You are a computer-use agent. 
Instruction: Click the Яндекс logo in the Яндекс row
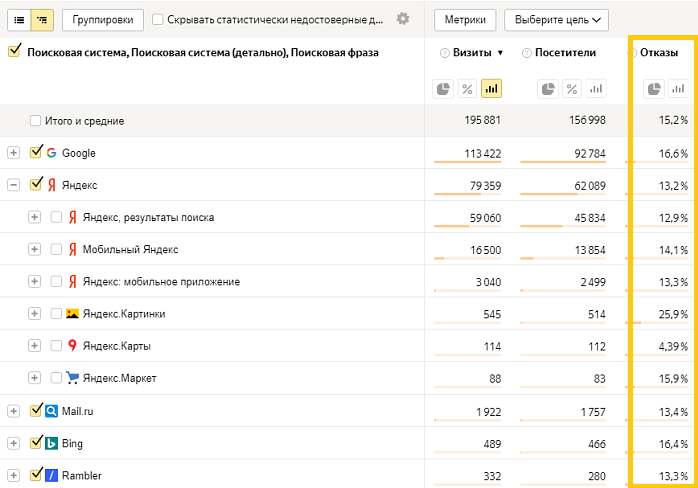[52, 185]
